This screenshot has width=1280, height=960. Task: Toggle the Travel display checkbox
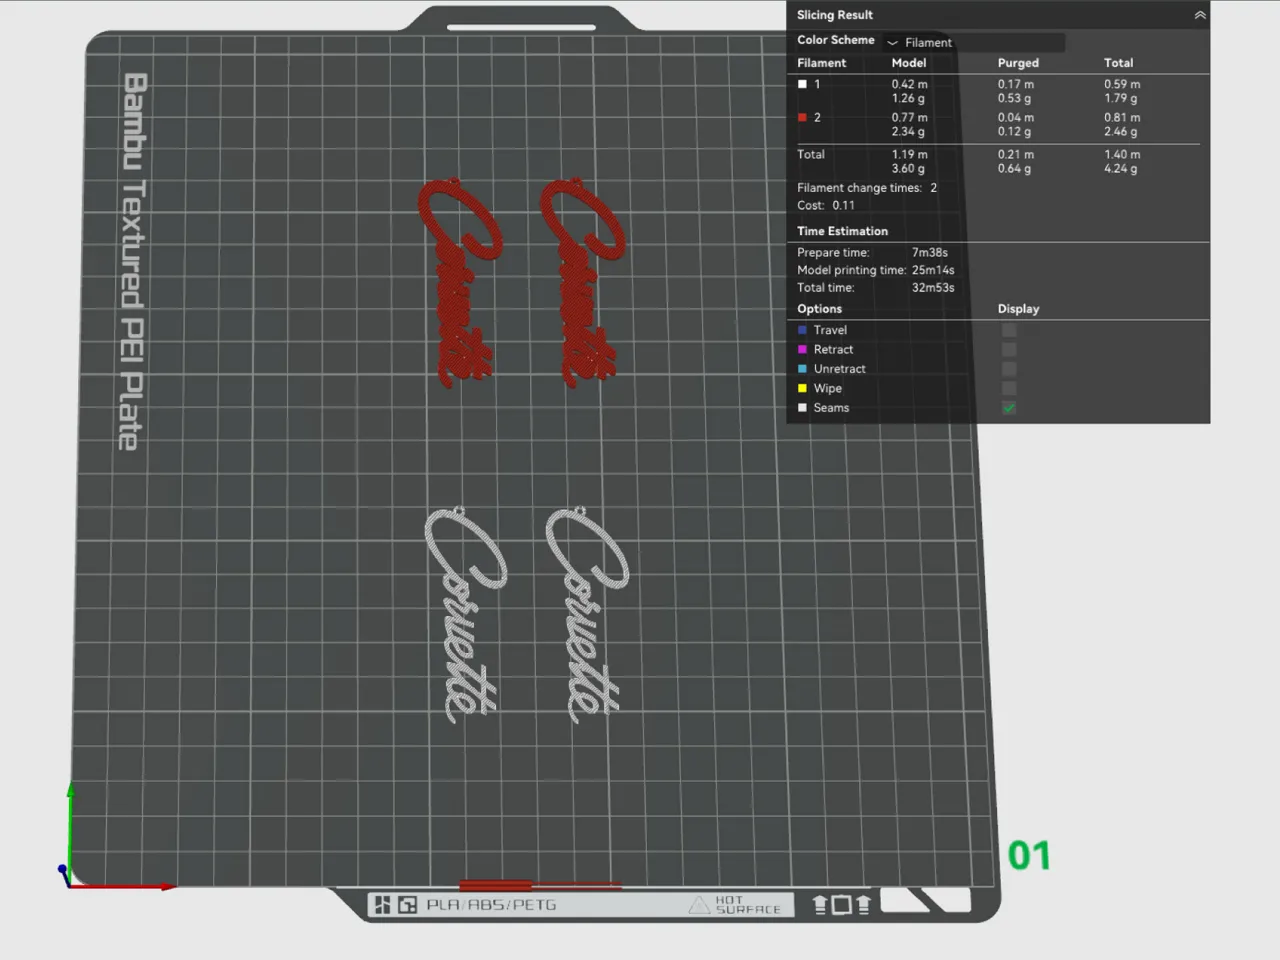click(1009, 330)
